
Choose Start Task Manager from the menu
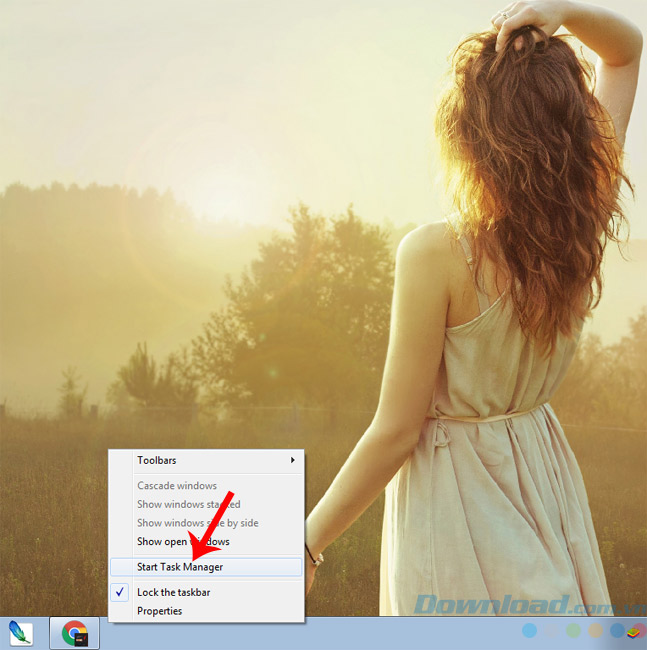(180, 567)
